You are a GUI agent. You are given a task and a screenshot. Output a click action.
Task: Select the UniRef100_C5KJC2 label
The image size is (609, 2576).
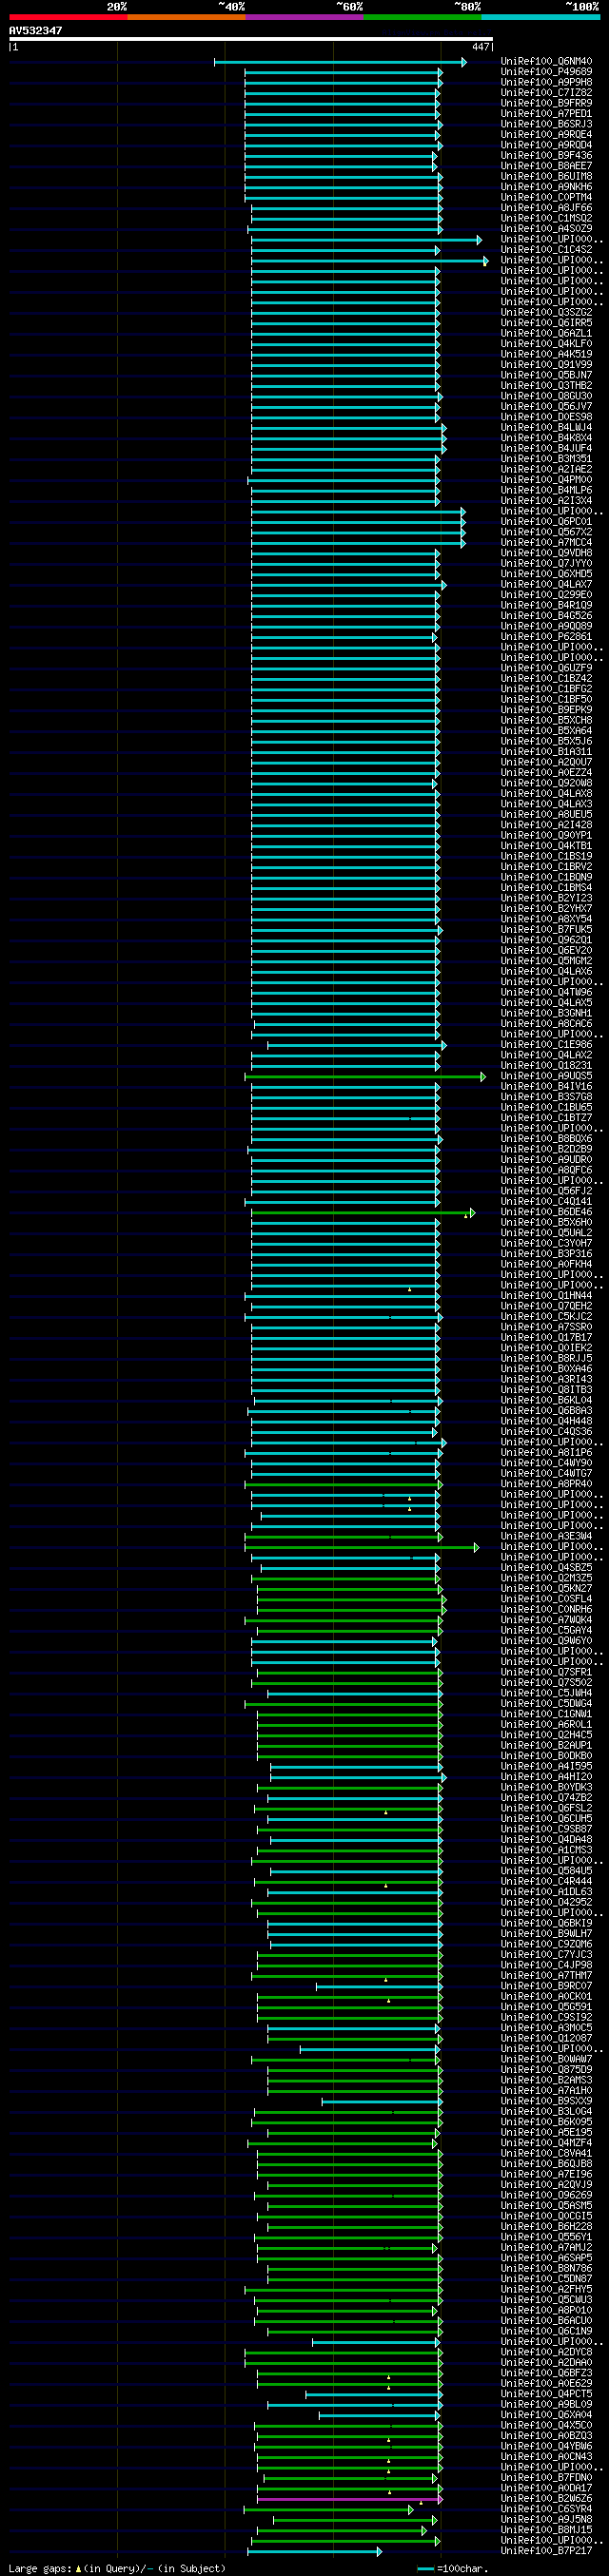tap(546, 1317)
